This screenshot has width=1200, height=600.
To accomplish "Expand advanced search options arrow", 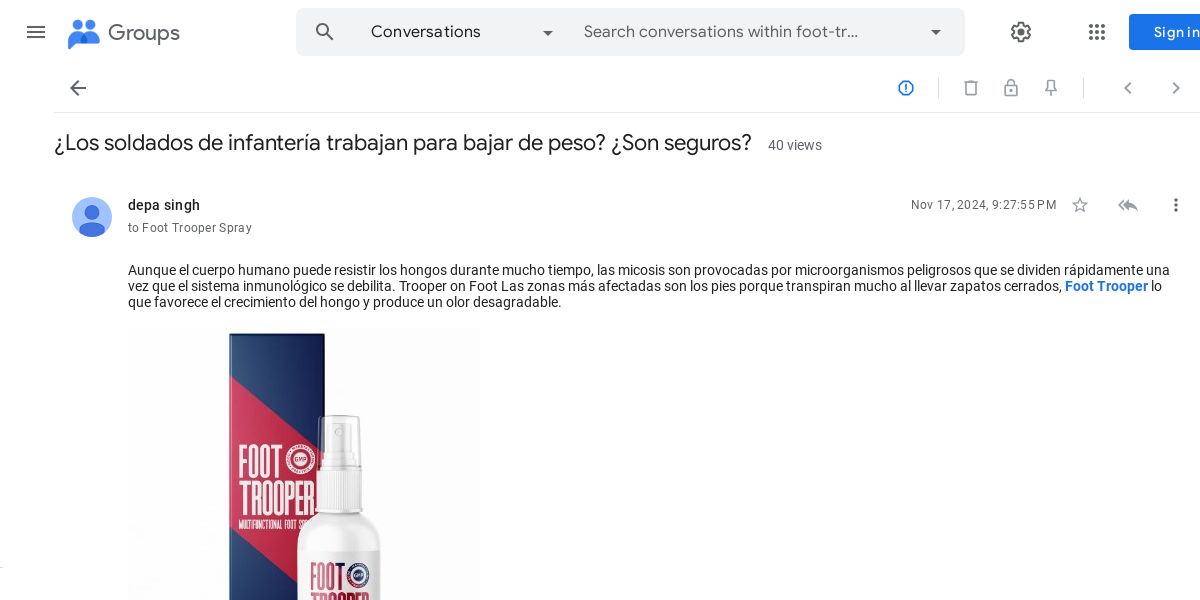I will tap(936, 32).
